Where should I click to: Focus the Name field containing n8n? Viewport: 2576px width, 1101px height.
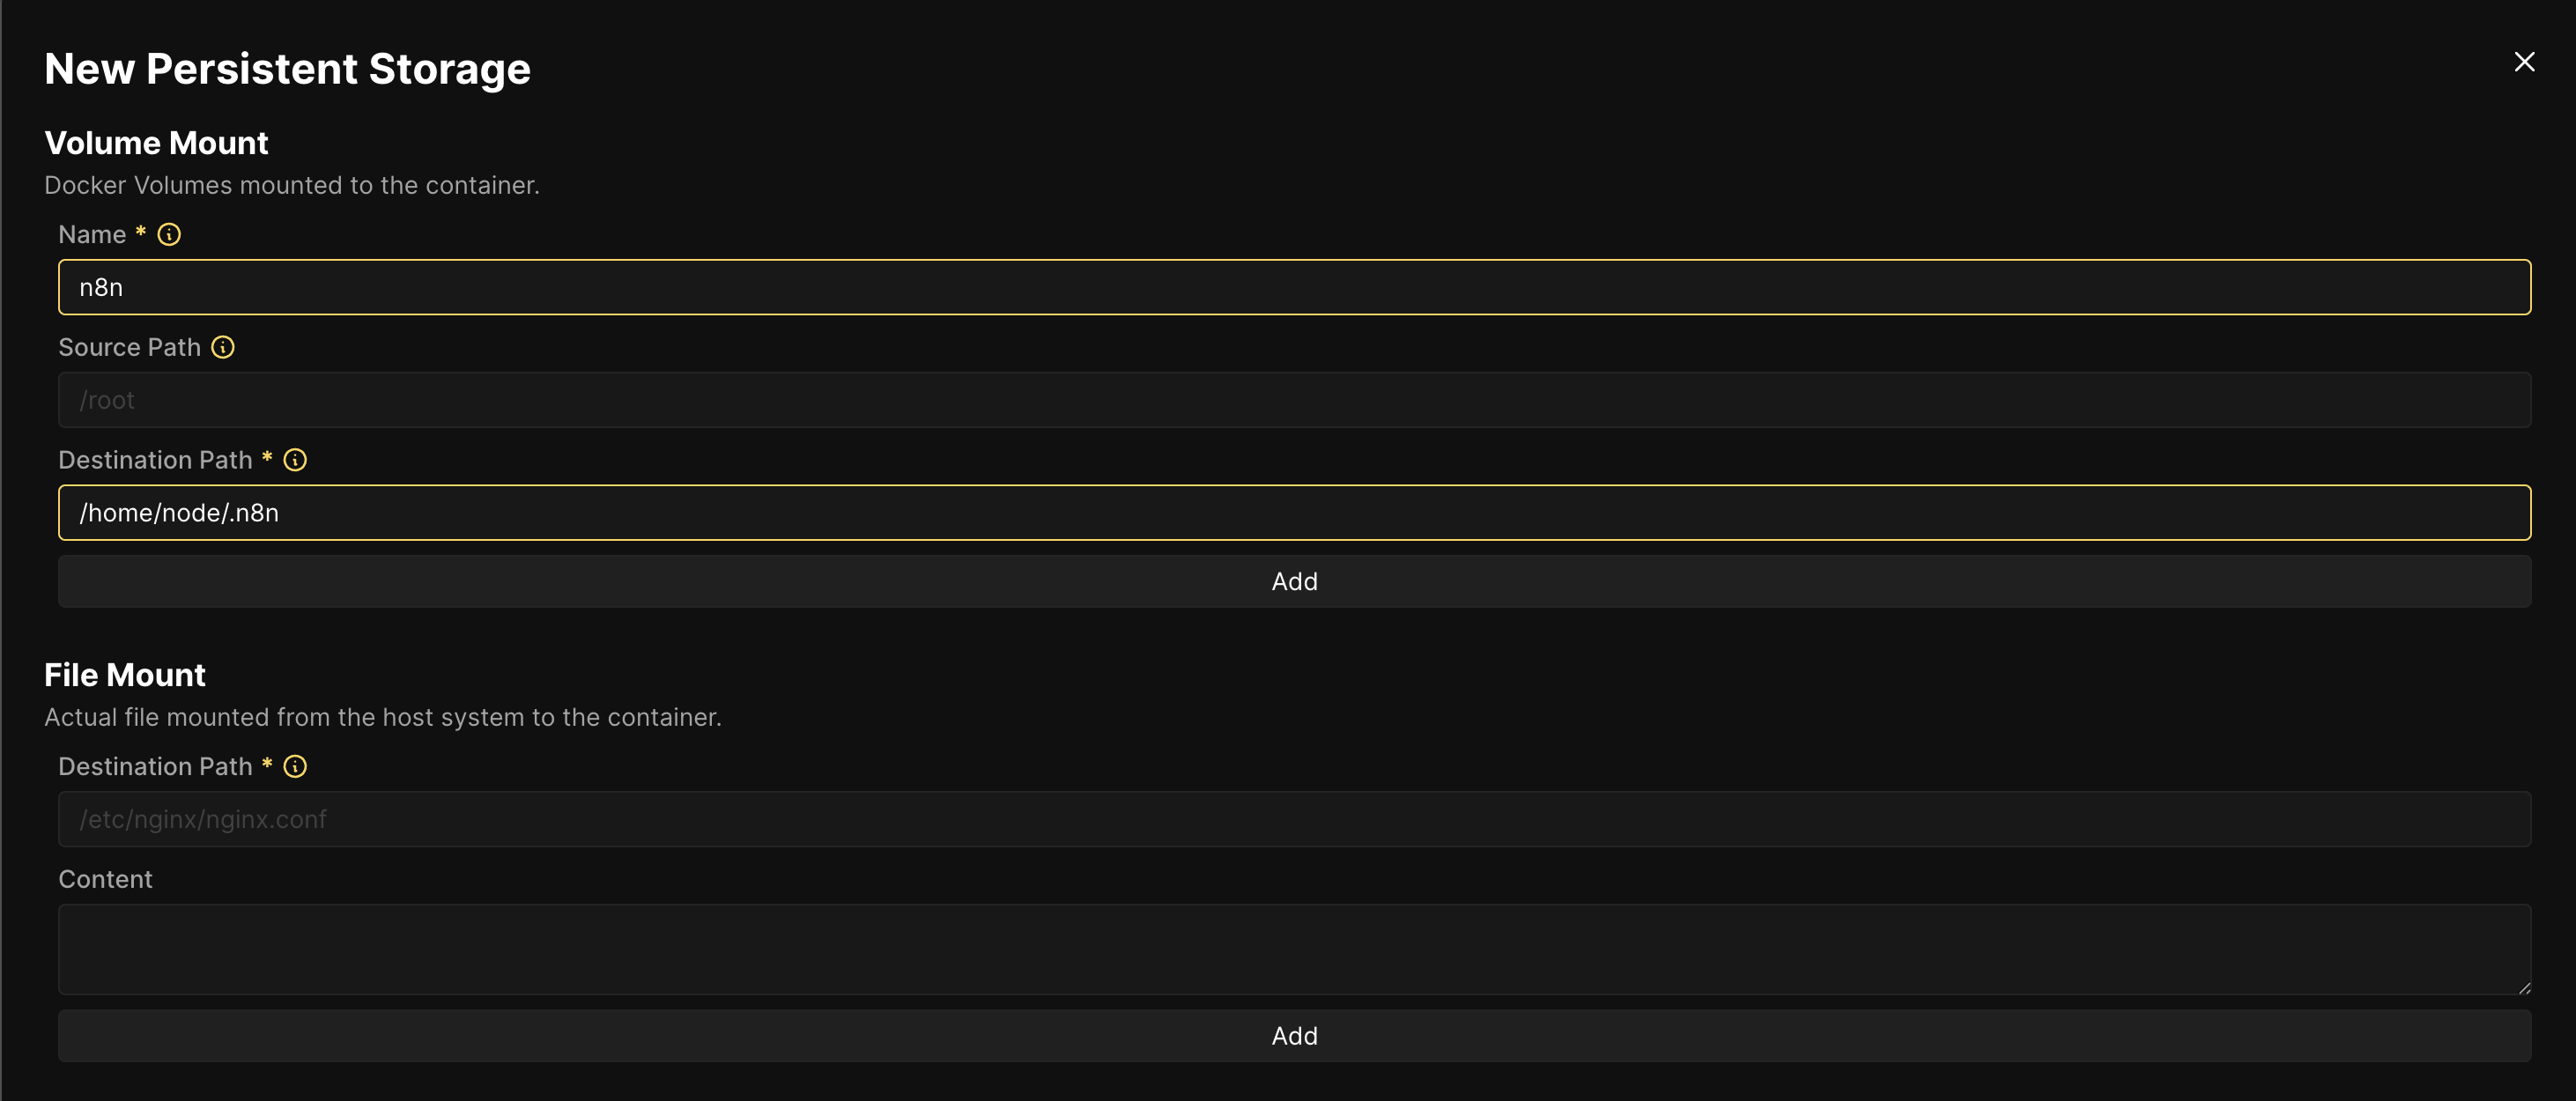coord(1294,287)
